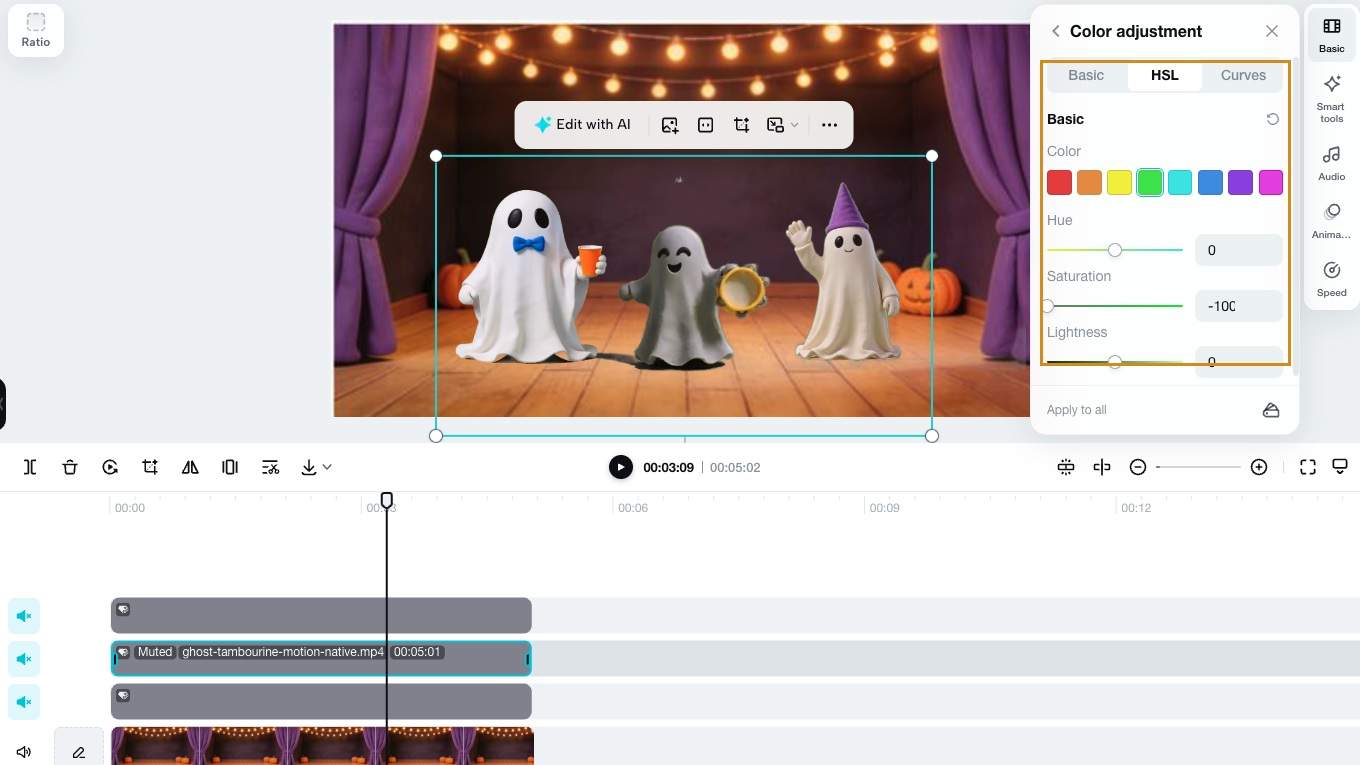1360x765 pixels.
Task: Split the clip at the playhead
Action: (30, 467)
